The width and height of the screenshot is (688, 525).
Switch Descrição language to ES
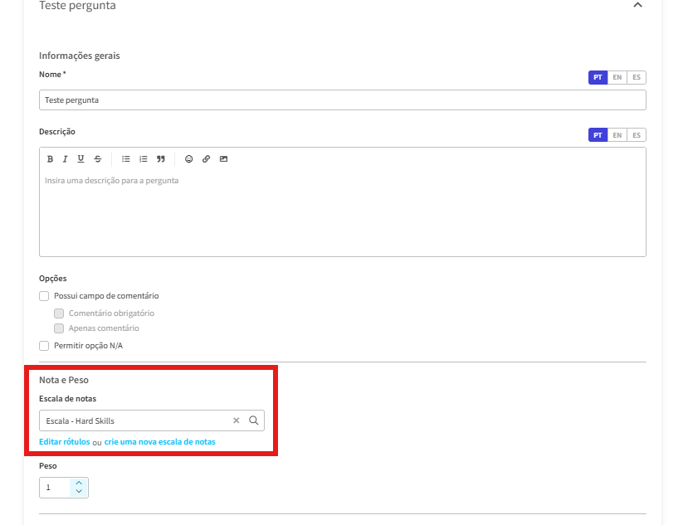[636, 135]
